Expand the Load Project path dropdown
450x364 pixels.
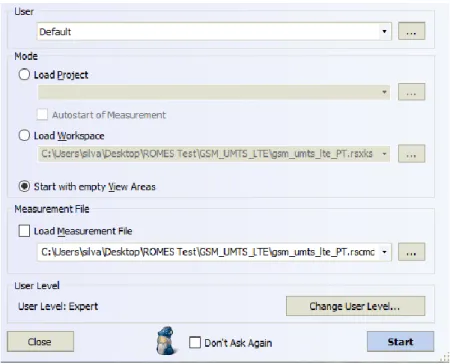pyautogui.click(x=384, y=92)
